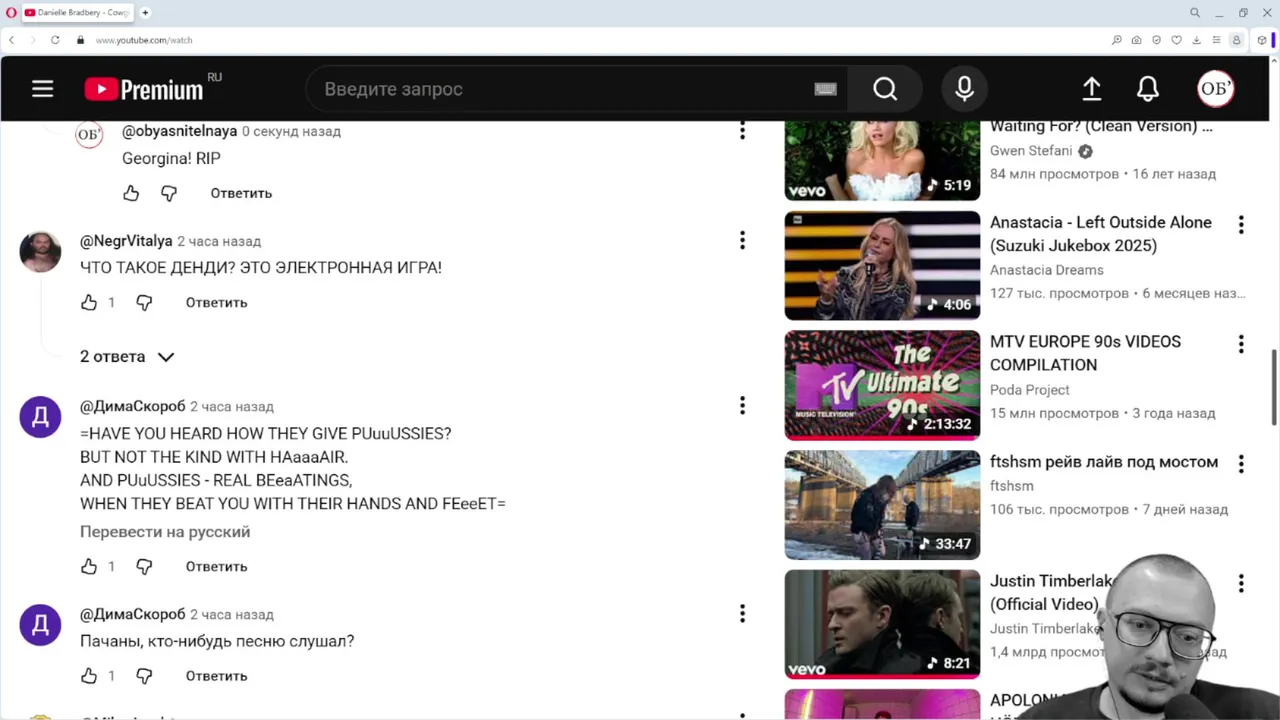Screen dimensions: 1280x720
Task: Open Gwen Stefani 5:19 video thumbnail
Action: tap(882, 160)
